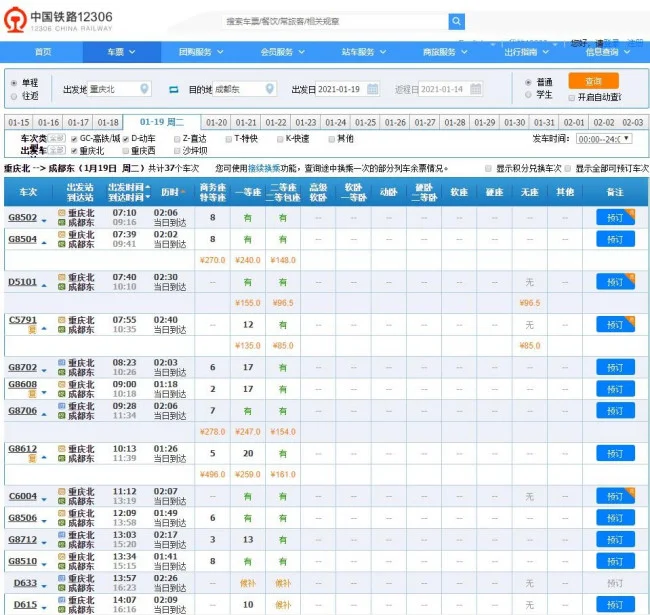Switch to 01-18 date tab
The width and height of the screenshot is (650, 615).
click(x=108, y=123)
